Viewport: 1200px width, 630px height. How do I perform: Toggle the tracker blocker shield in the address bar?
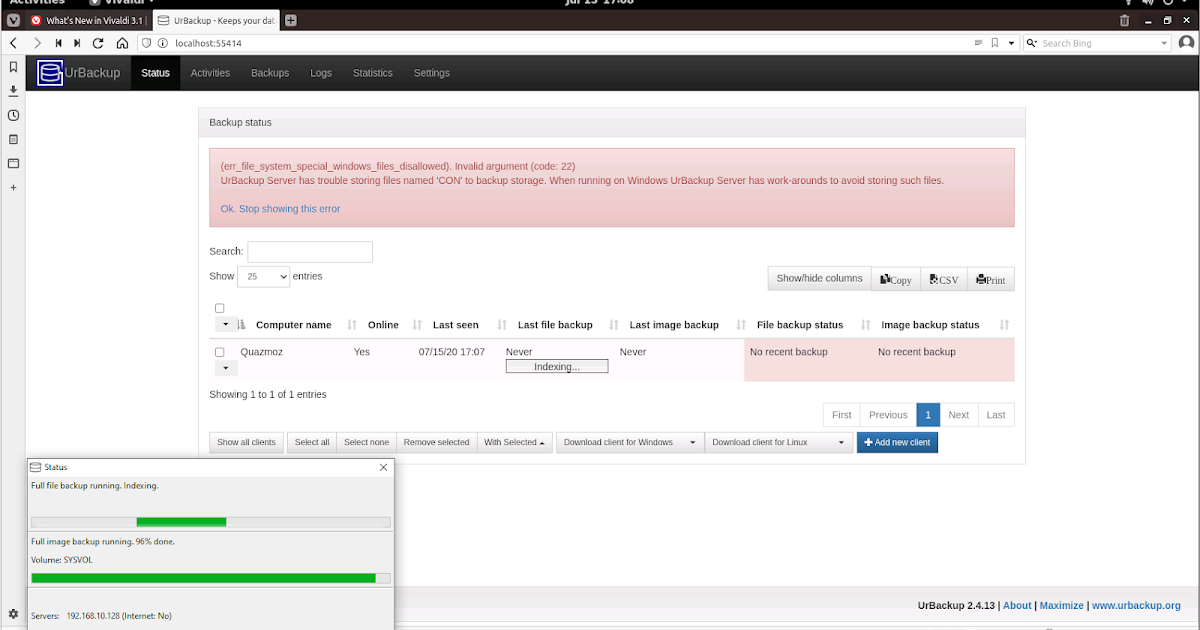[x=146, y=42]
